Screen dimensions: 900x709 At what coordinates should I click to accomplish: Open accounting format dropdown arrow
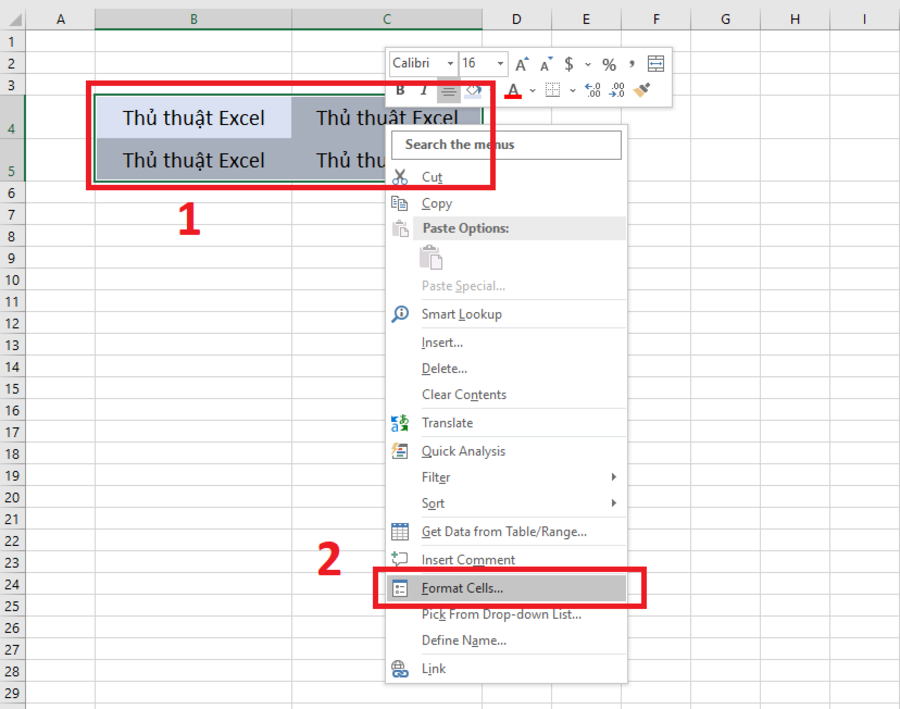coord(588,64)
